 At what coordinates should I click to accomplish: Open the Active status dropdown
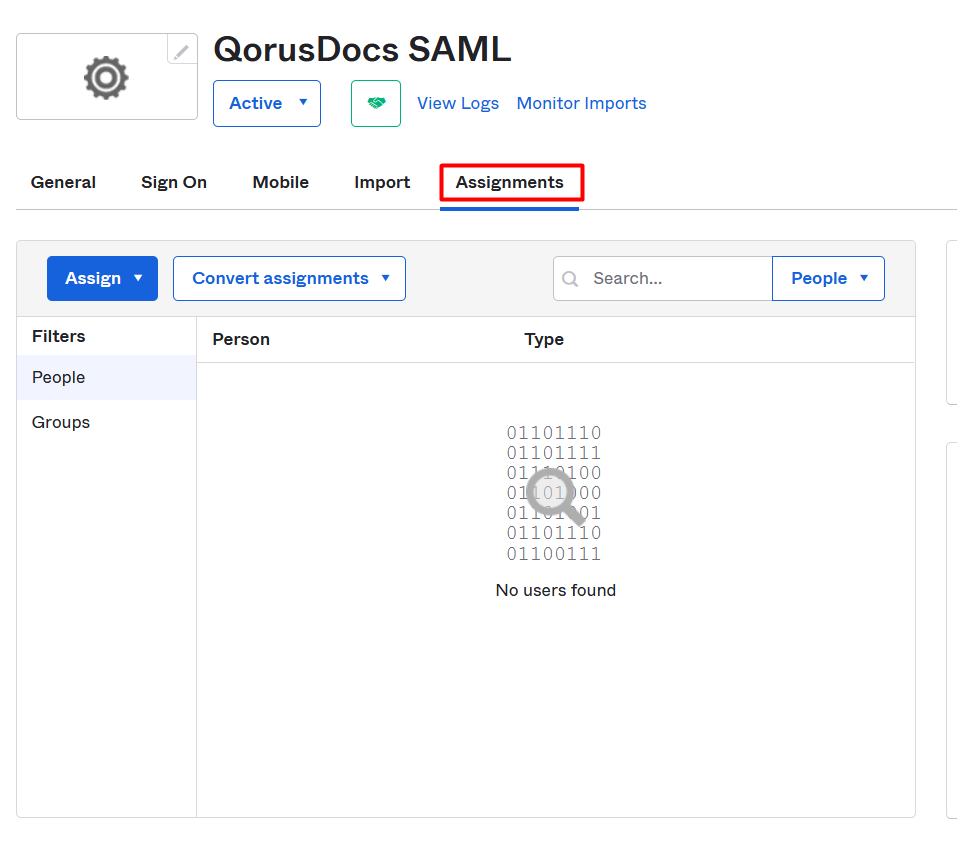266,104
